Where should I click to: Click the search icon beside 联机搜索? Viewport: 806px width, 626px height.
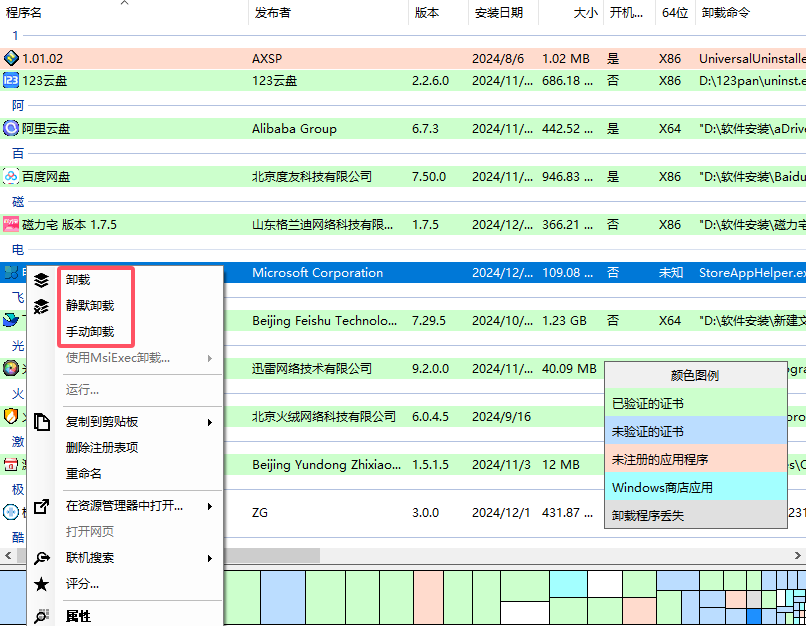click(42, 558)
